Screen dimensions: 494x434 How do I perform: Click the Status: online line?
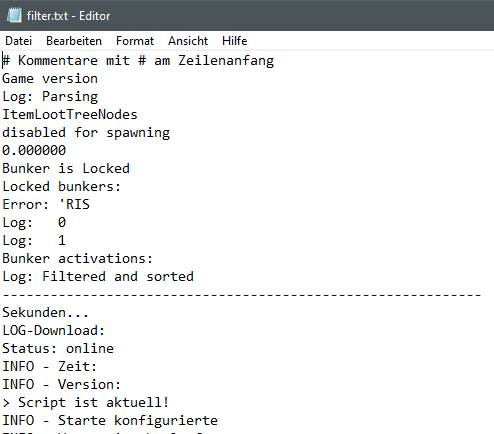point(58,349)
